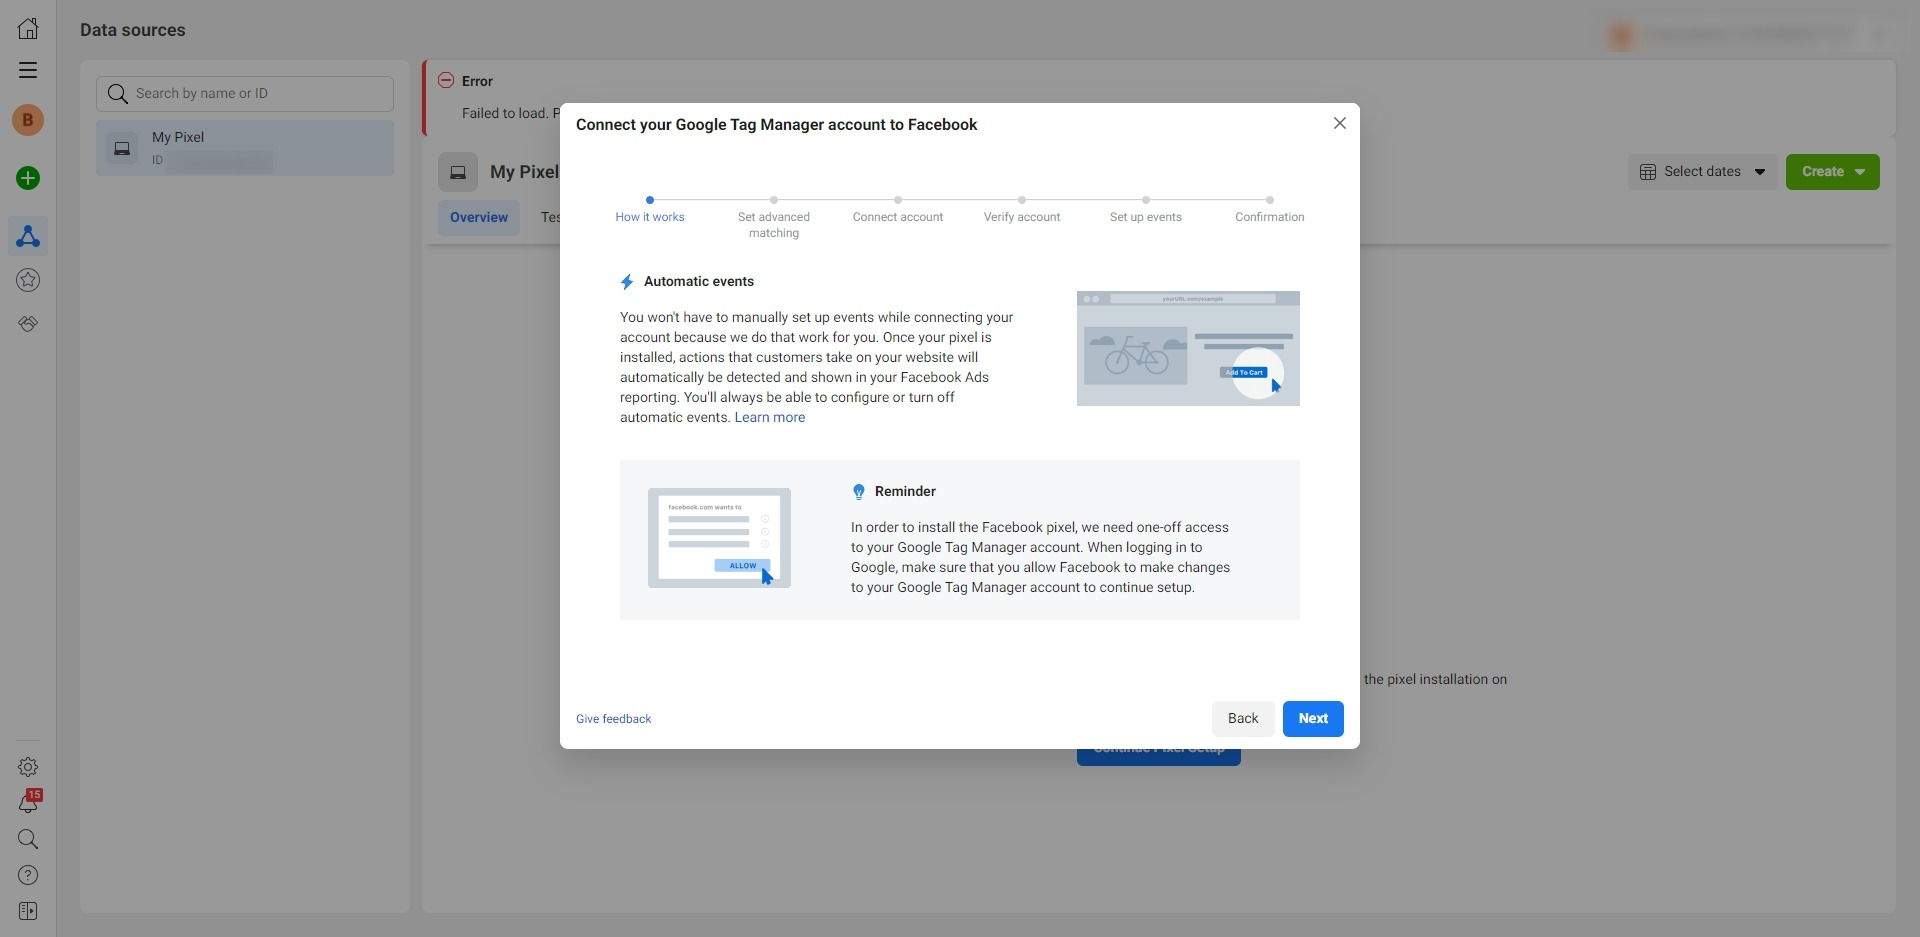This screenshot has width=1920, height=937.
Task: Select My Pixel in the data sources list
Action: click(x=245, y=148)
